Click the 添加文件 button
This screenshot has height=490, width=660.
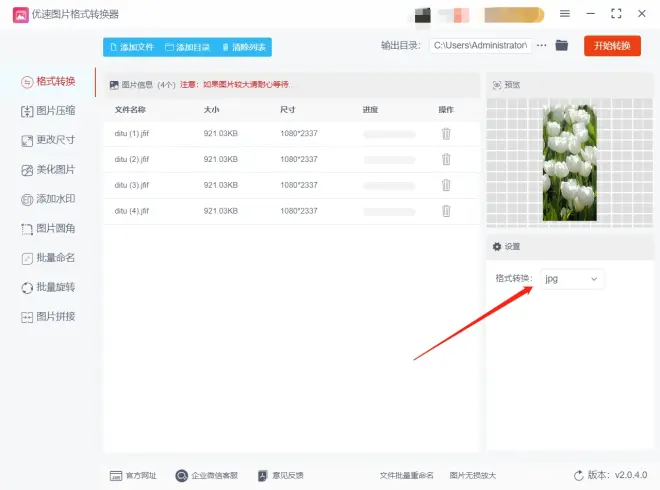[x=132, y=47]
